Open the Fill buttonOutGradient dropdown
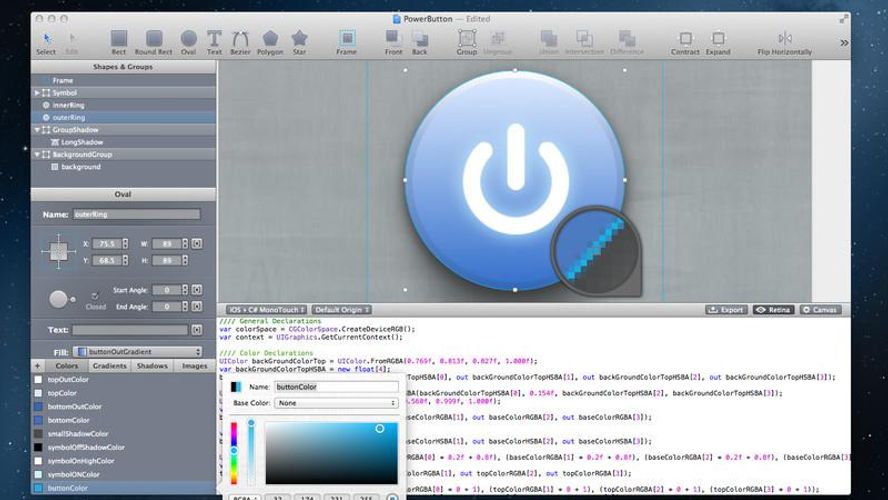The height and width of the screenshot is (500, 888). (138, 352)
